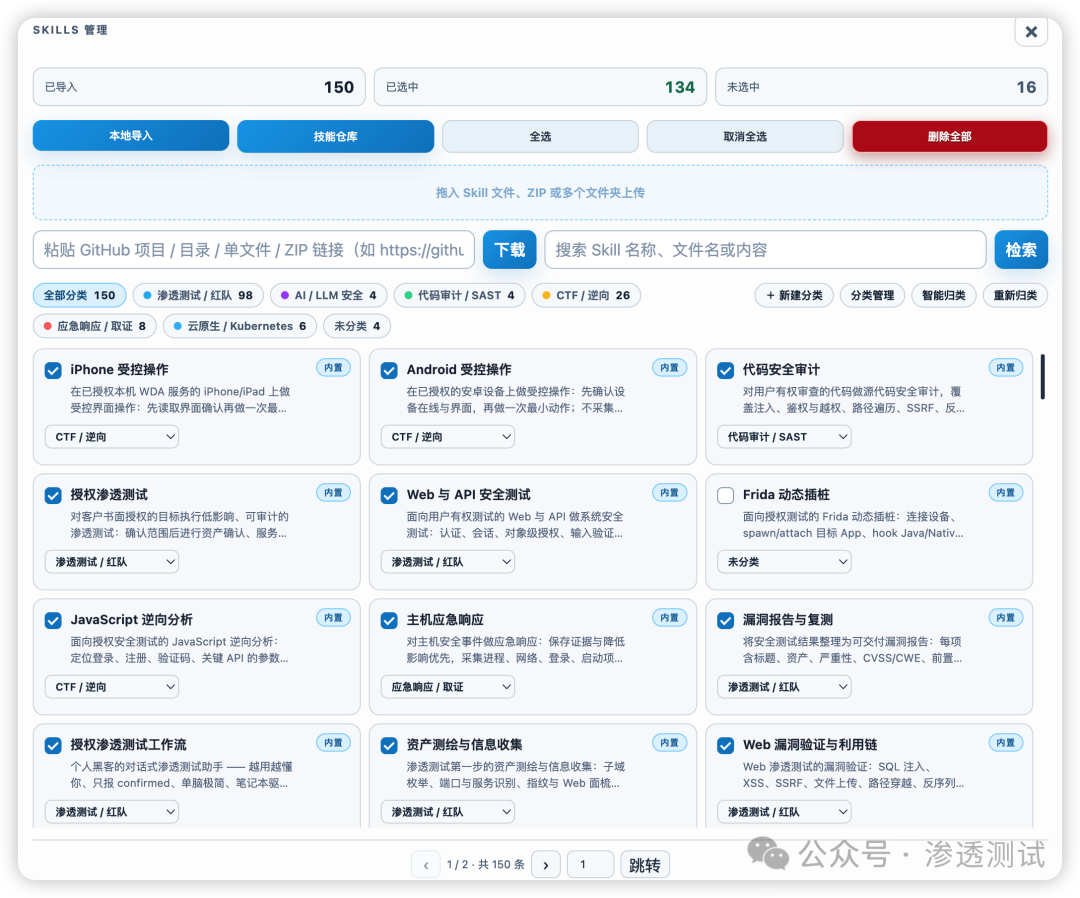This screenshot has height=898, width=1080.
Task: Filter by 渗透测试 / 红队 category
Action: [x=198, y=295]
